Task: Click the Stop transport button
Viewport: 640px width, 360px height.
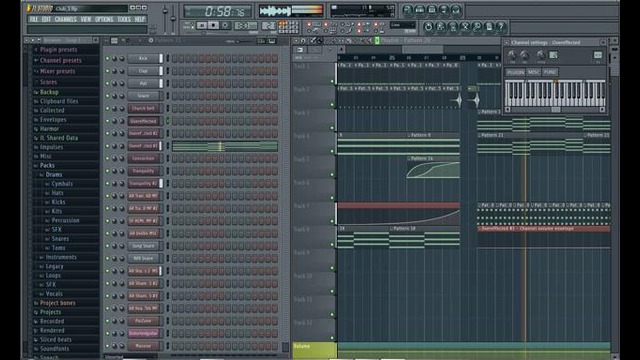Action: (x=213, y=25)
